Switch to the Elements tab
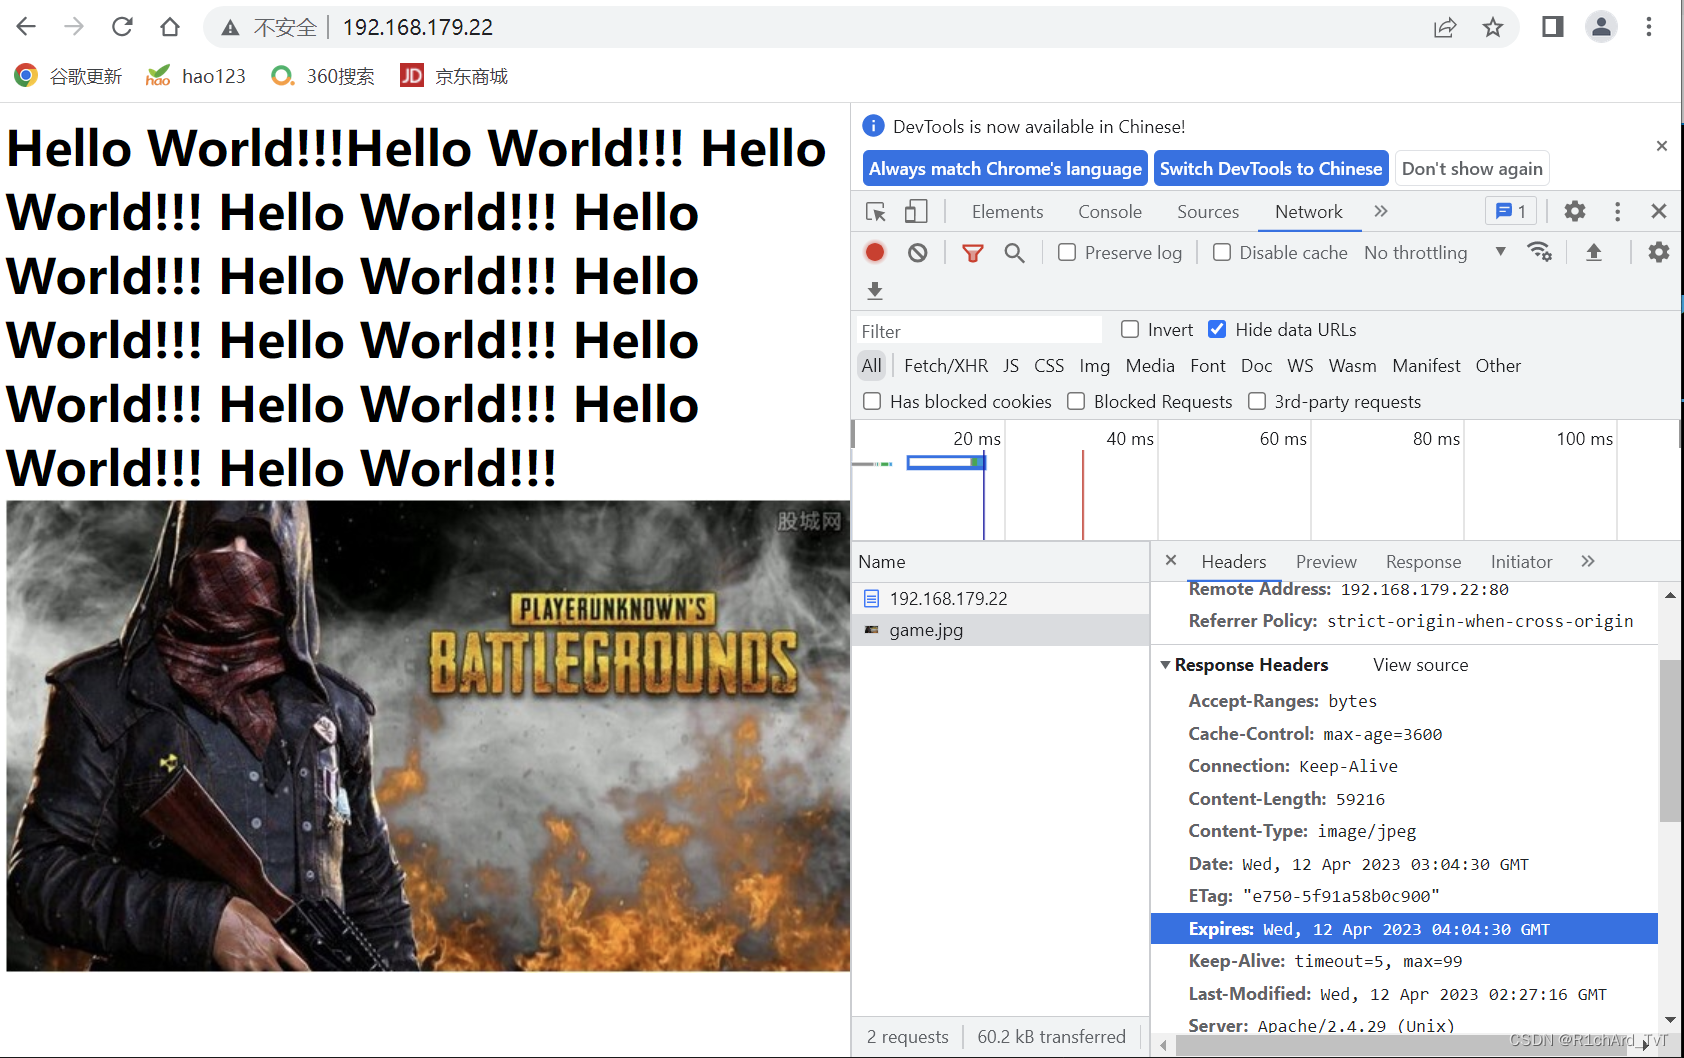1684x1058 pixels. (x=1007, y=212)
